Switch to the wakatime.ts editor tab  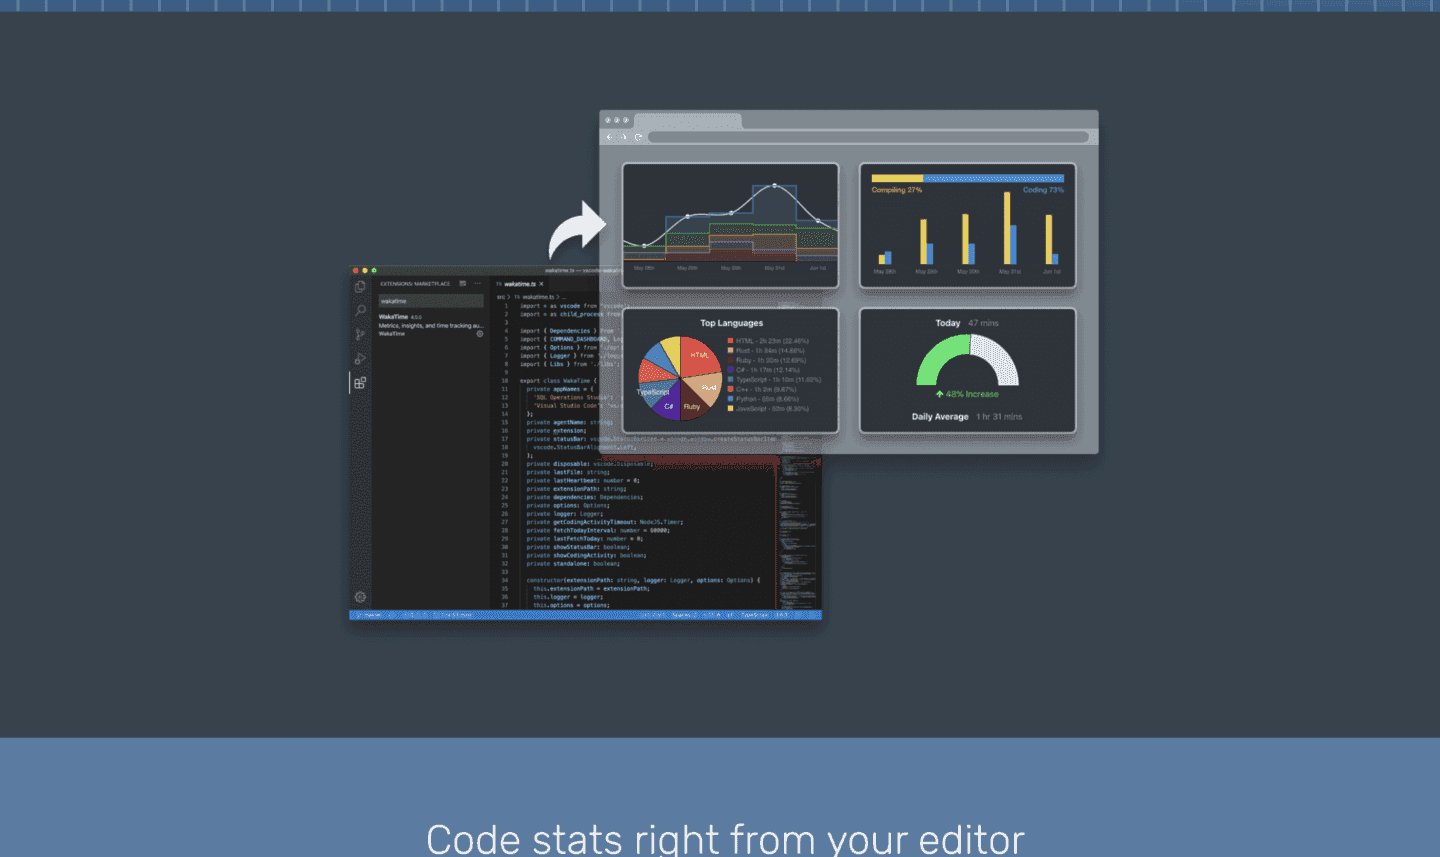520,284
